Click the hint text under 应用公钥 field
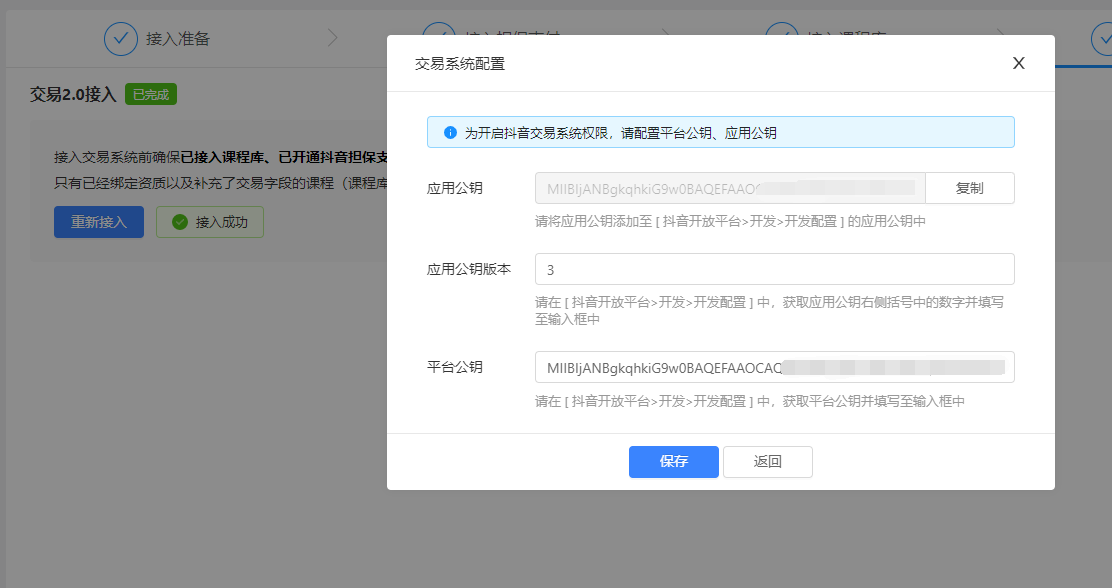This screenshot has width=1112, height=588. 730,221
